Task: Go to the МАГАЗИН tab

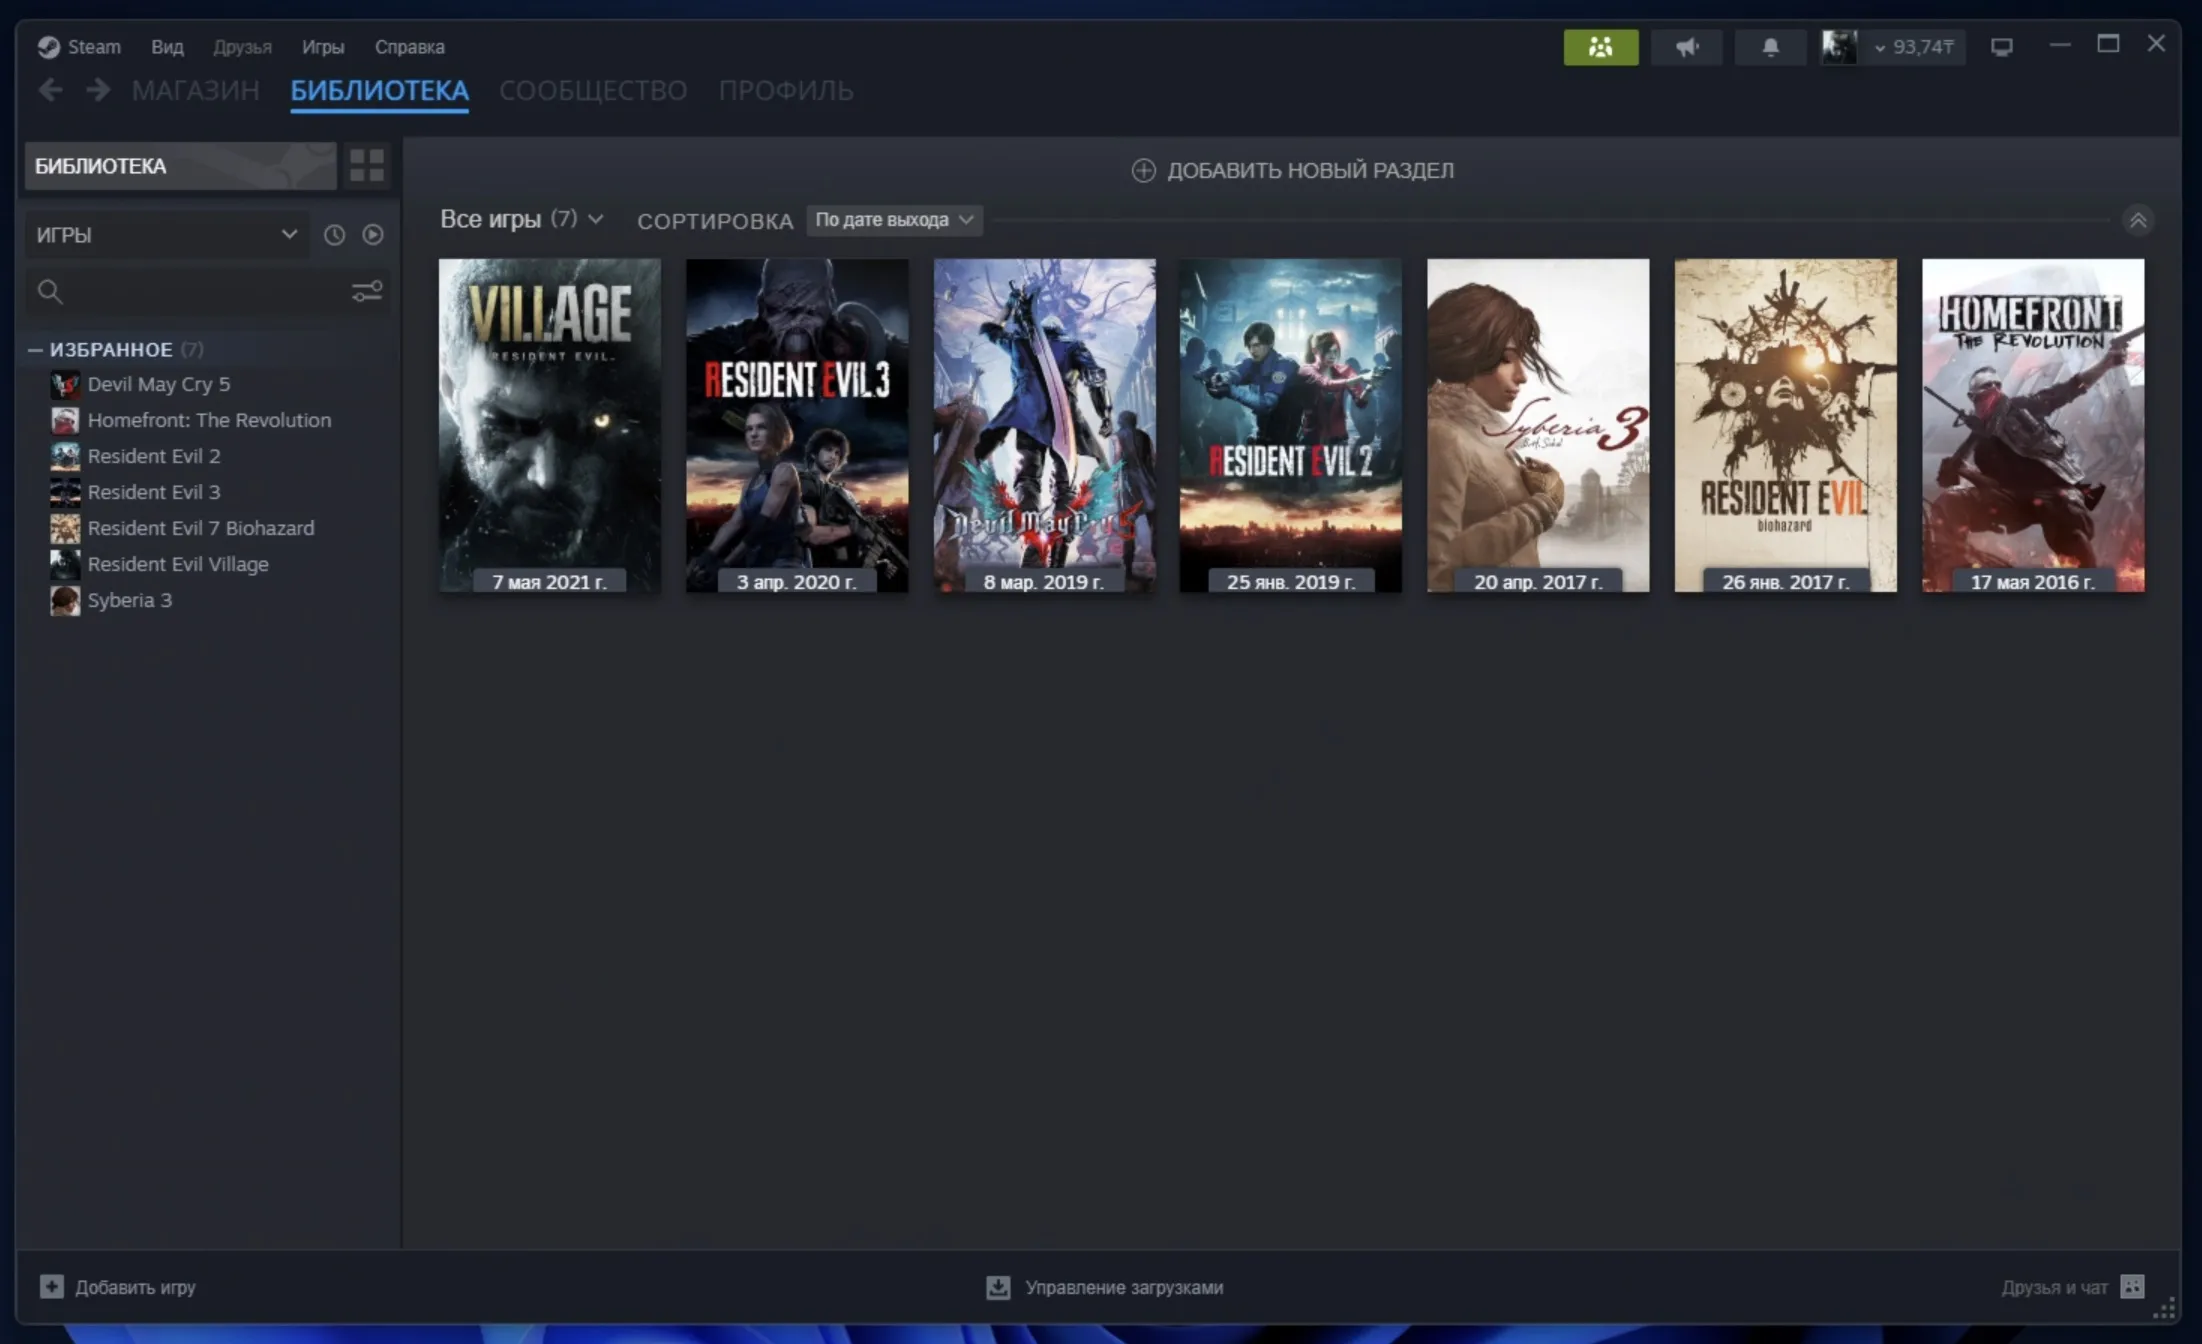Action: pos(196,91)
